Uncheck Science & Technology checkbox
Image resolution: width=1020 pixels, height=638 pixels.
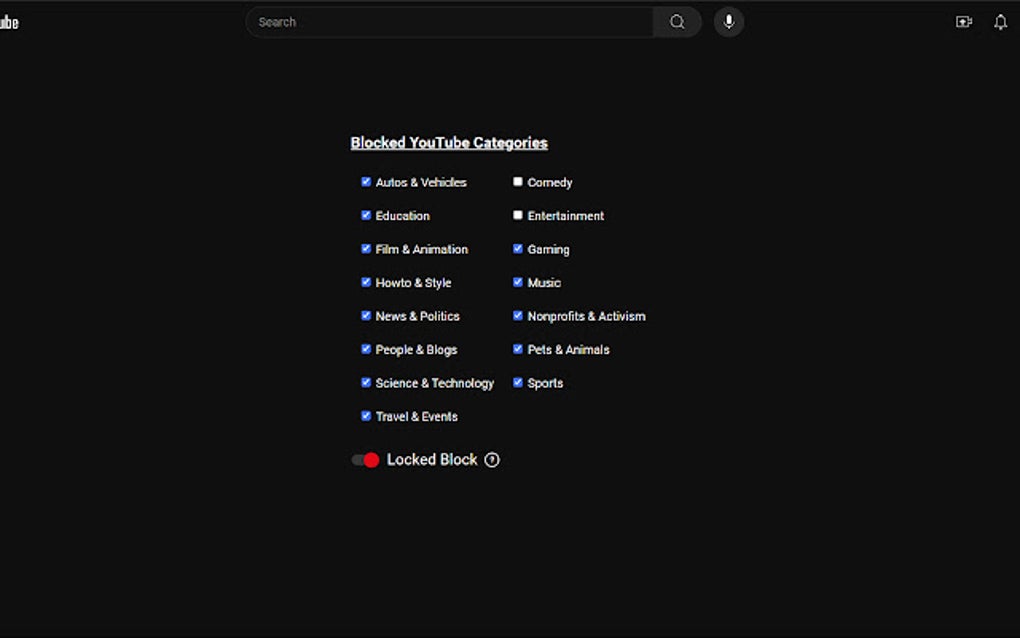(366, 382)
